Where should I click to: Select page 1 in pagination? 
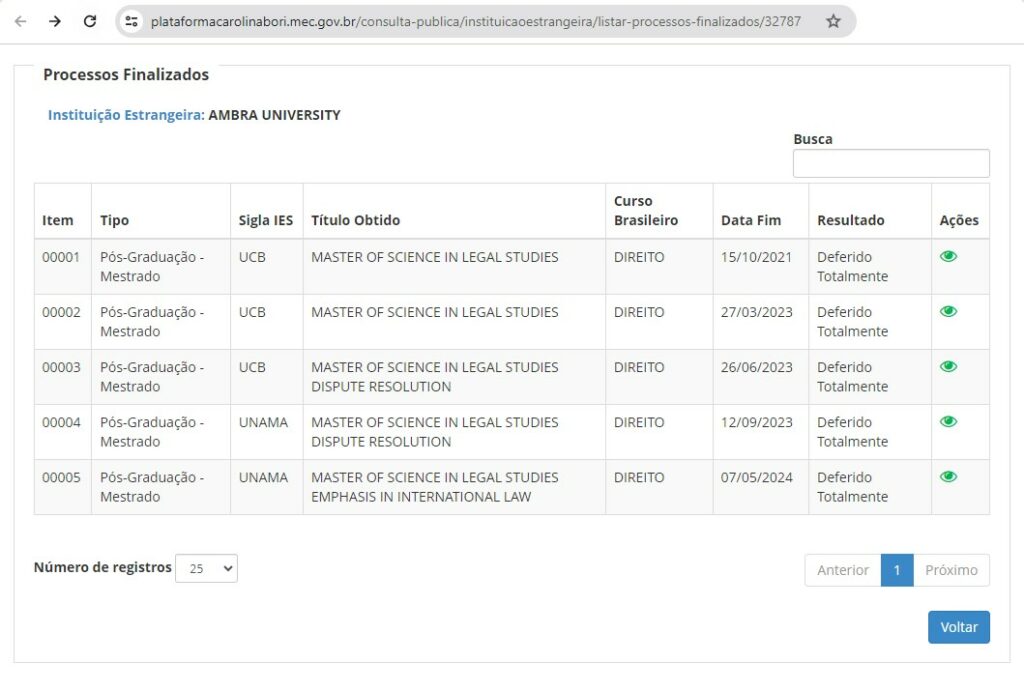(x=897, y=570)
